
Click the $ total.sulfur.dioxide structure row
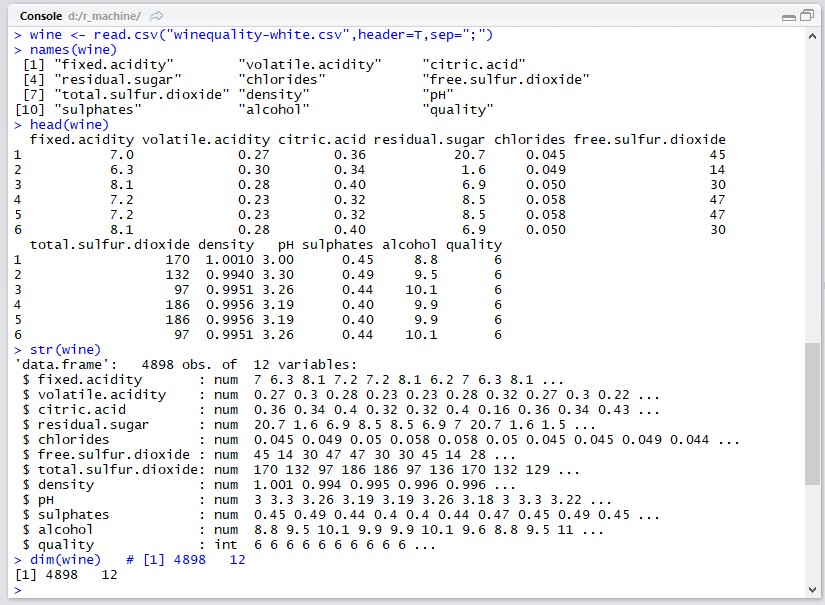[x=301, y=470]
